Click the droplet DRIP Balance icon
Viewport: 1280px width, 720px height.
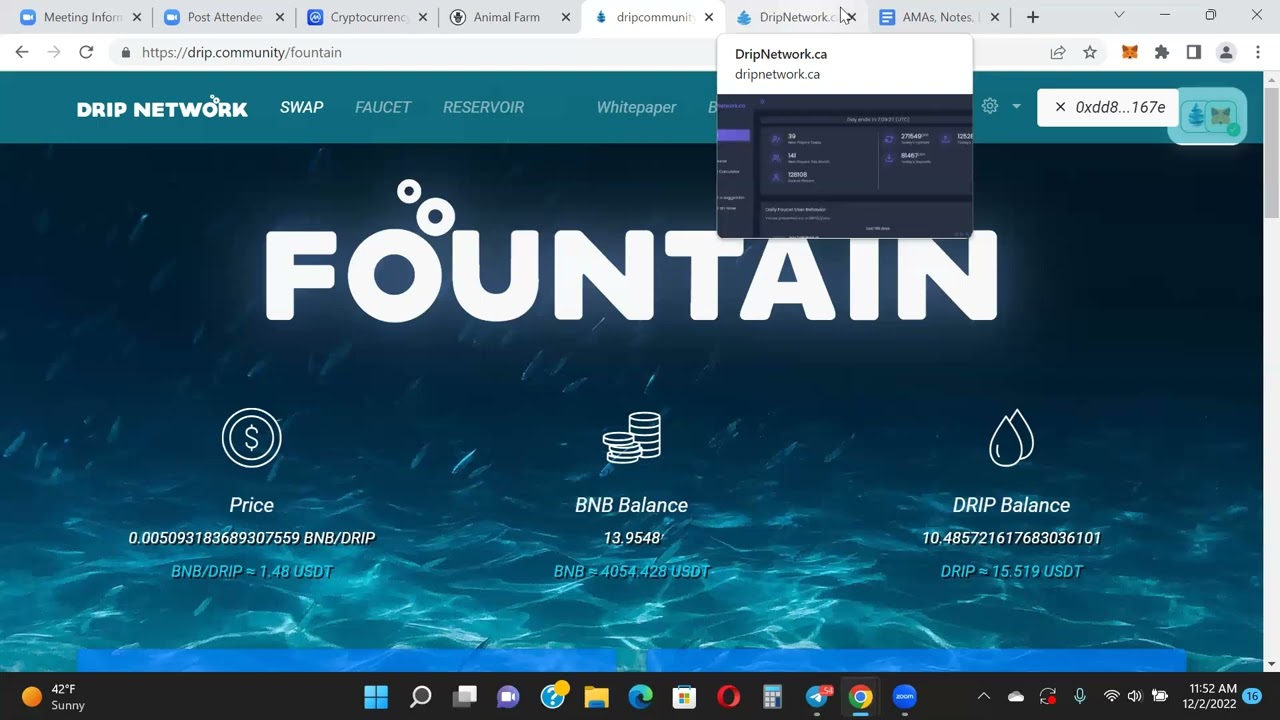tap(1011, 438)
